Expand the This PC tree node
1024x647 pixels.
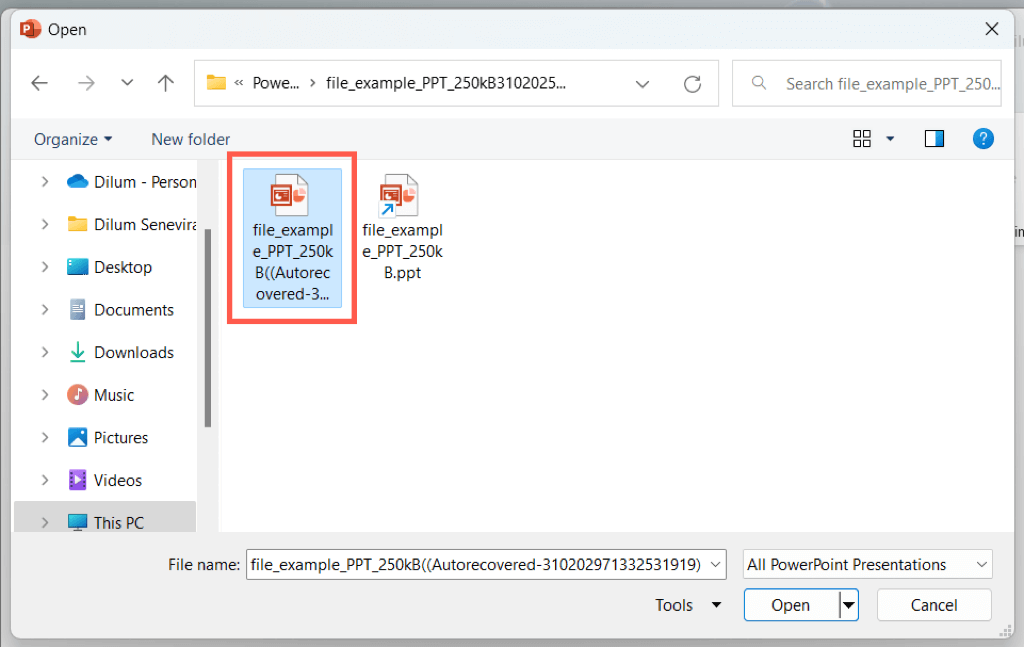[x=45, y=522]
